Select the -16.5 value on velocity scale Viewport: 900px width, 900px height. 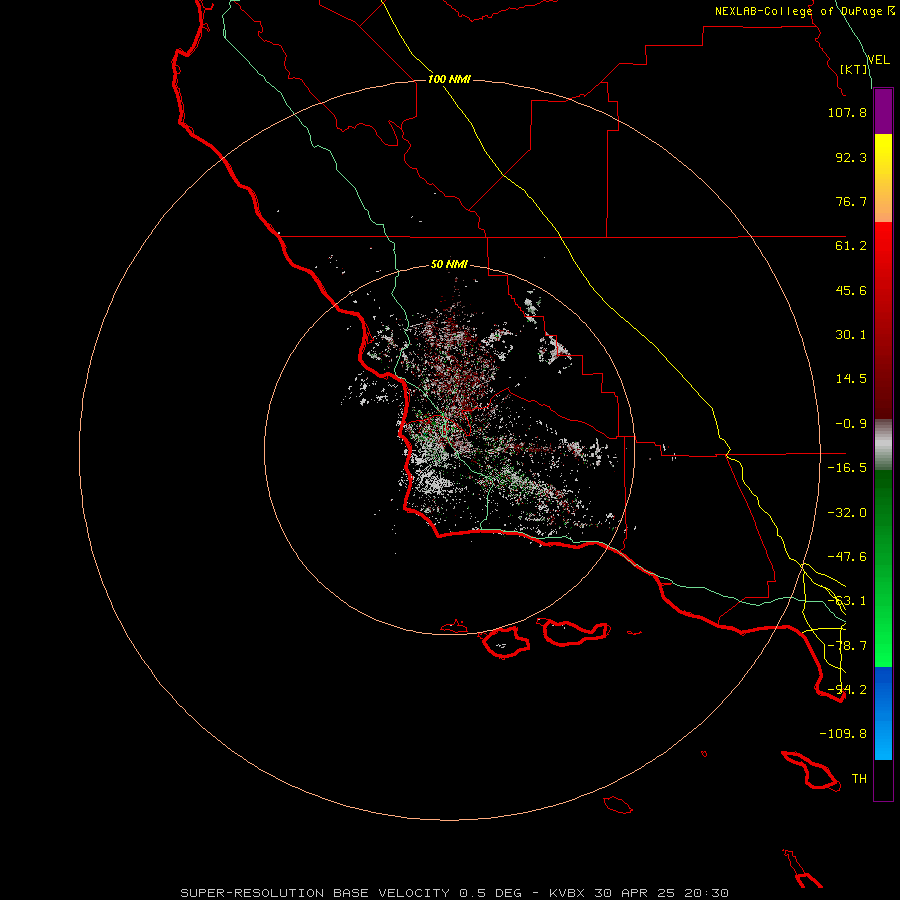pos(847,468)
